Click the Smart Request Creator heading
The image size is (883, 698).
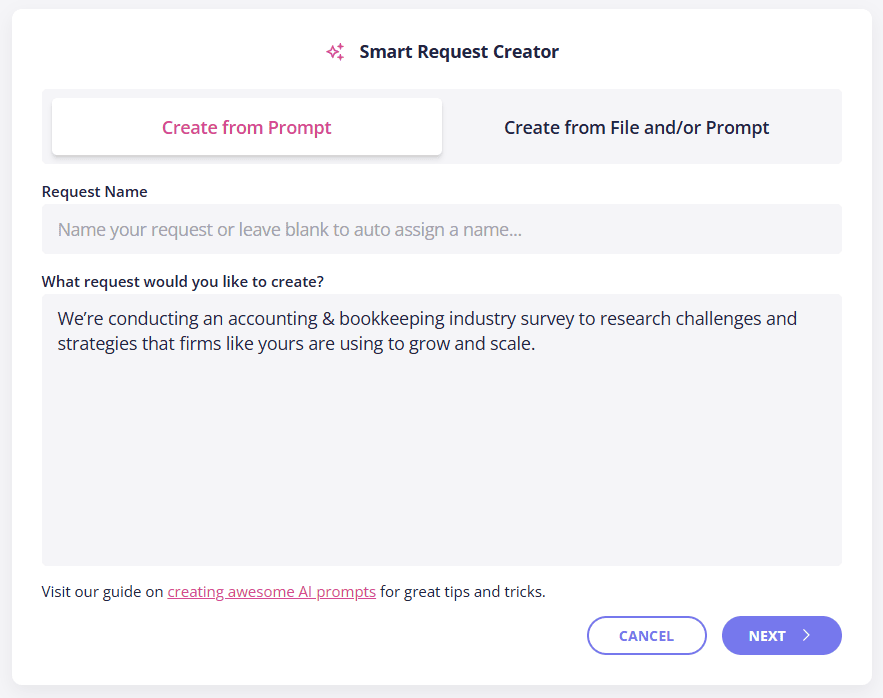click(459, 52)
